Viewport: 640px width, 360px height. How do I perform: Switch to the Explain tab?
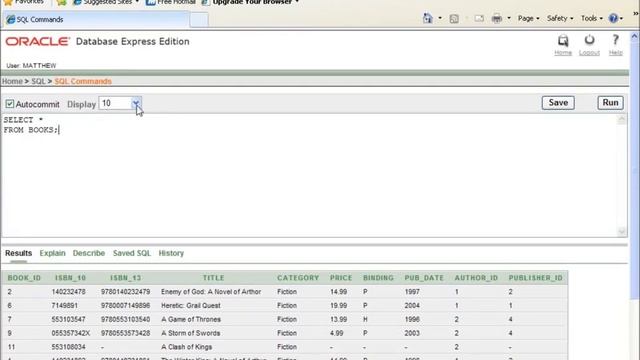[x=52, y=253]
